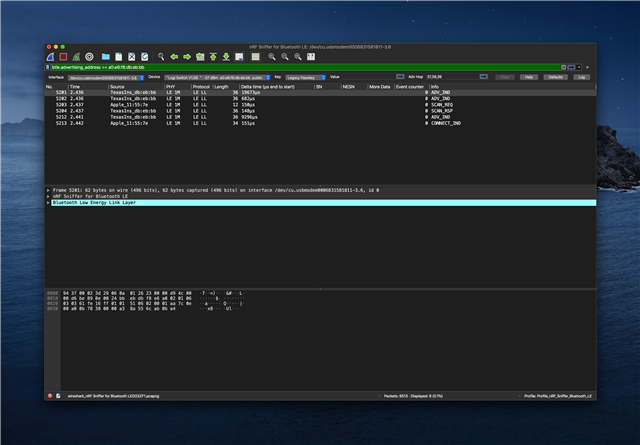Toggle packet list colorization icon

(256, 57)
